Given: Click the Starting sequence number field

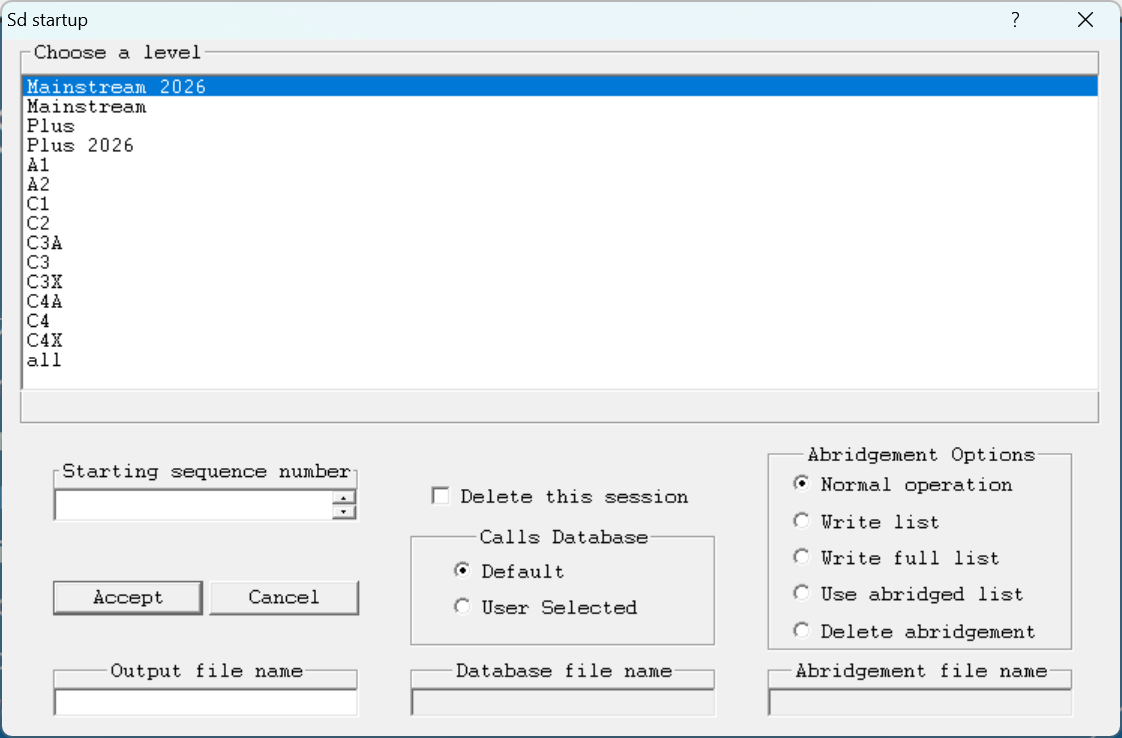Looking at the screenshot, I should coord(193,506).
